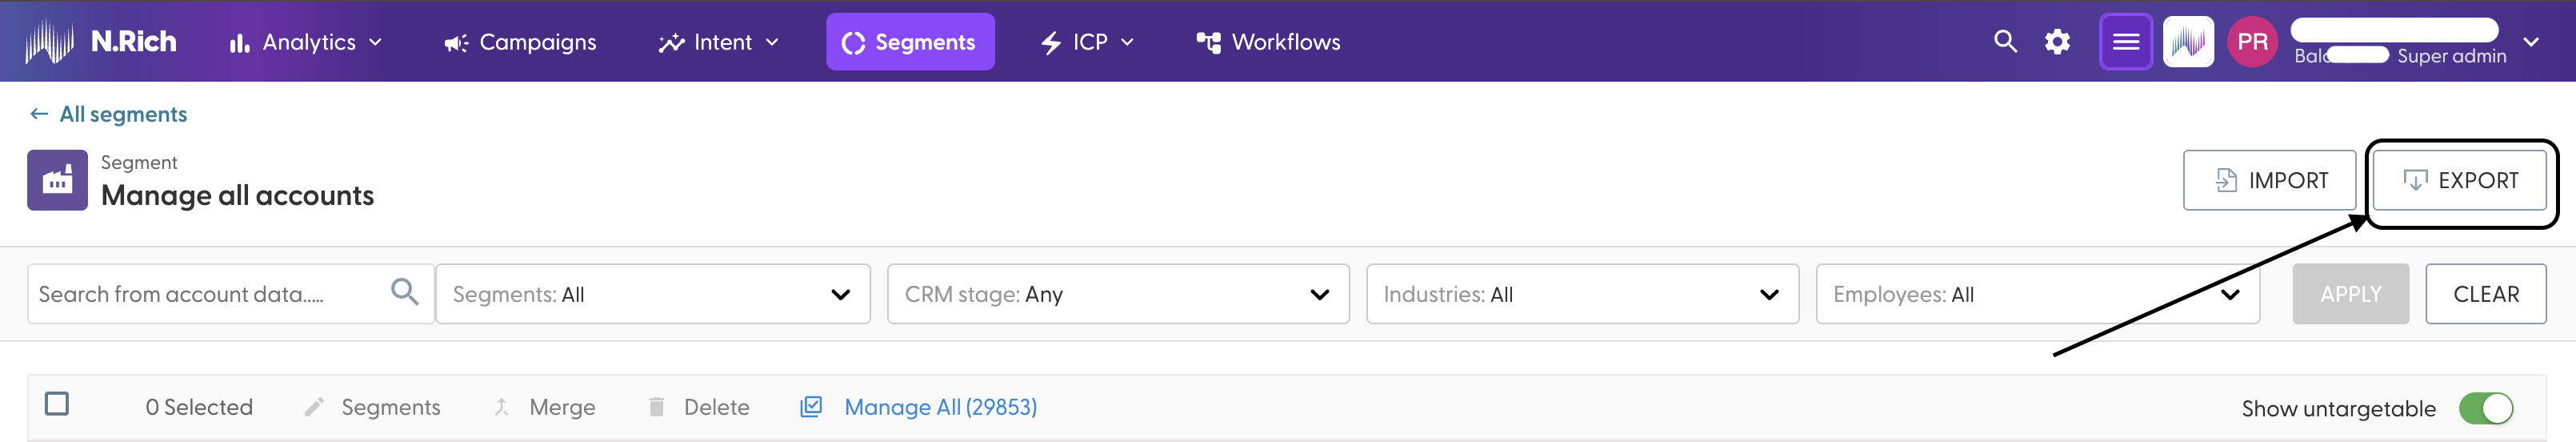The width and height of the screenshot is (2576, 442).
Task: Click the PR user avatar
Action: [x=2252, y=42]
